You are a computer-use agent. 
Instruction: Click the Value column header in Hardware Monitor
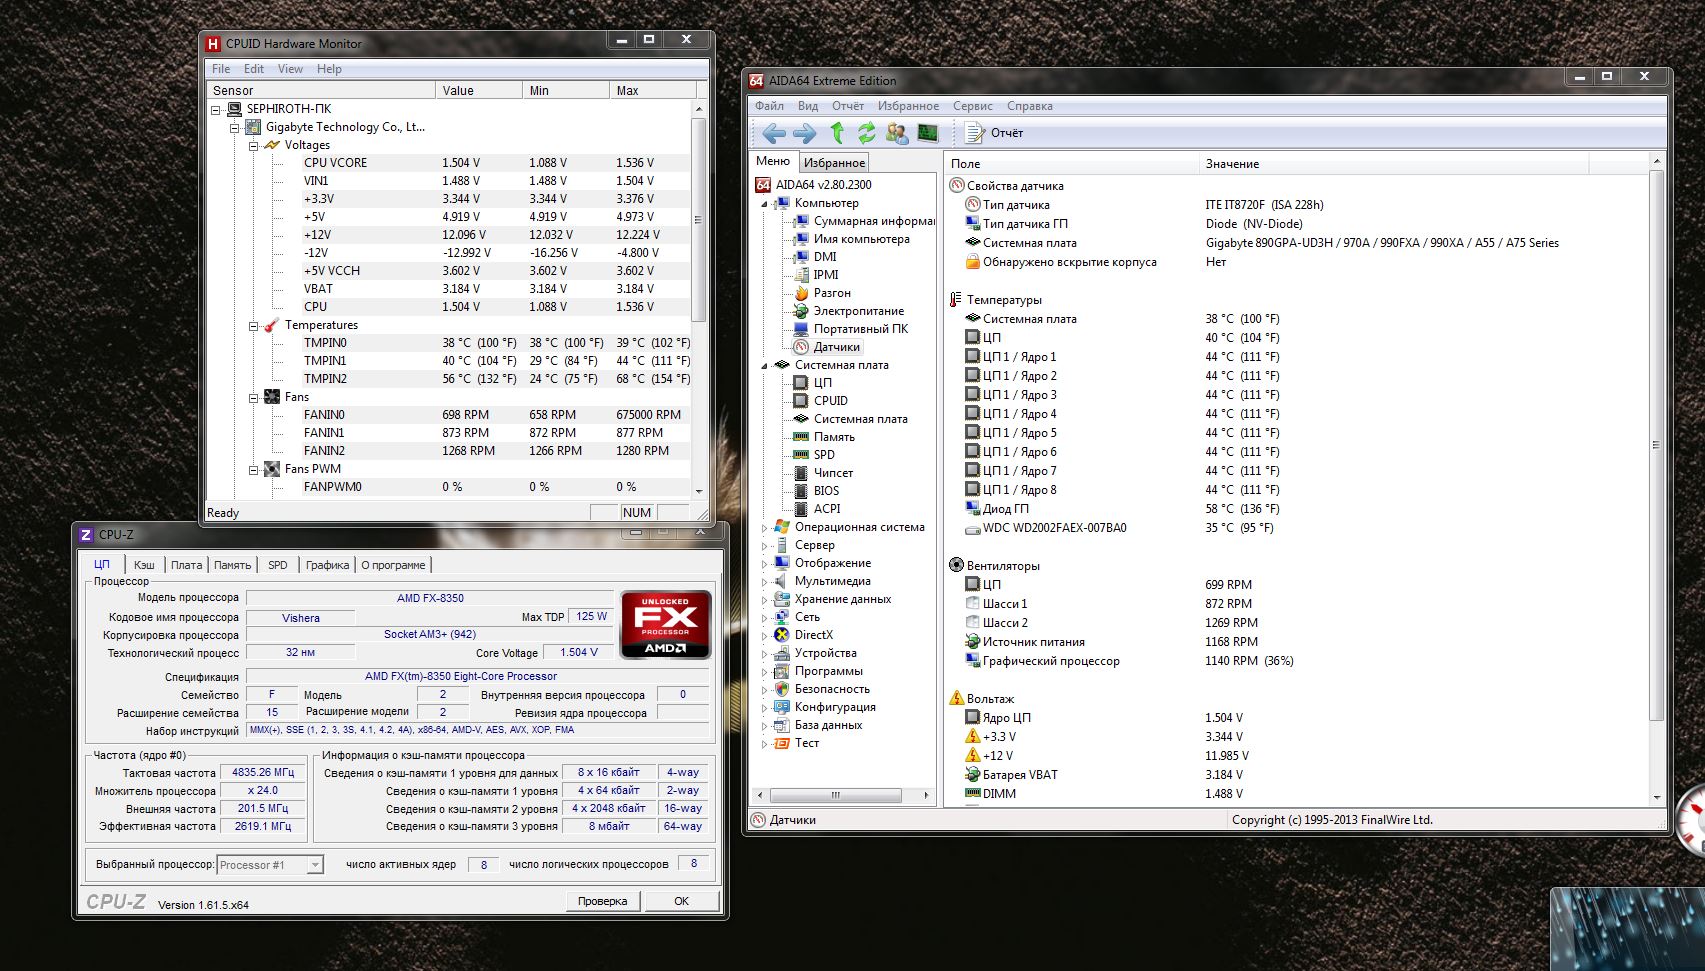(479, 90)
